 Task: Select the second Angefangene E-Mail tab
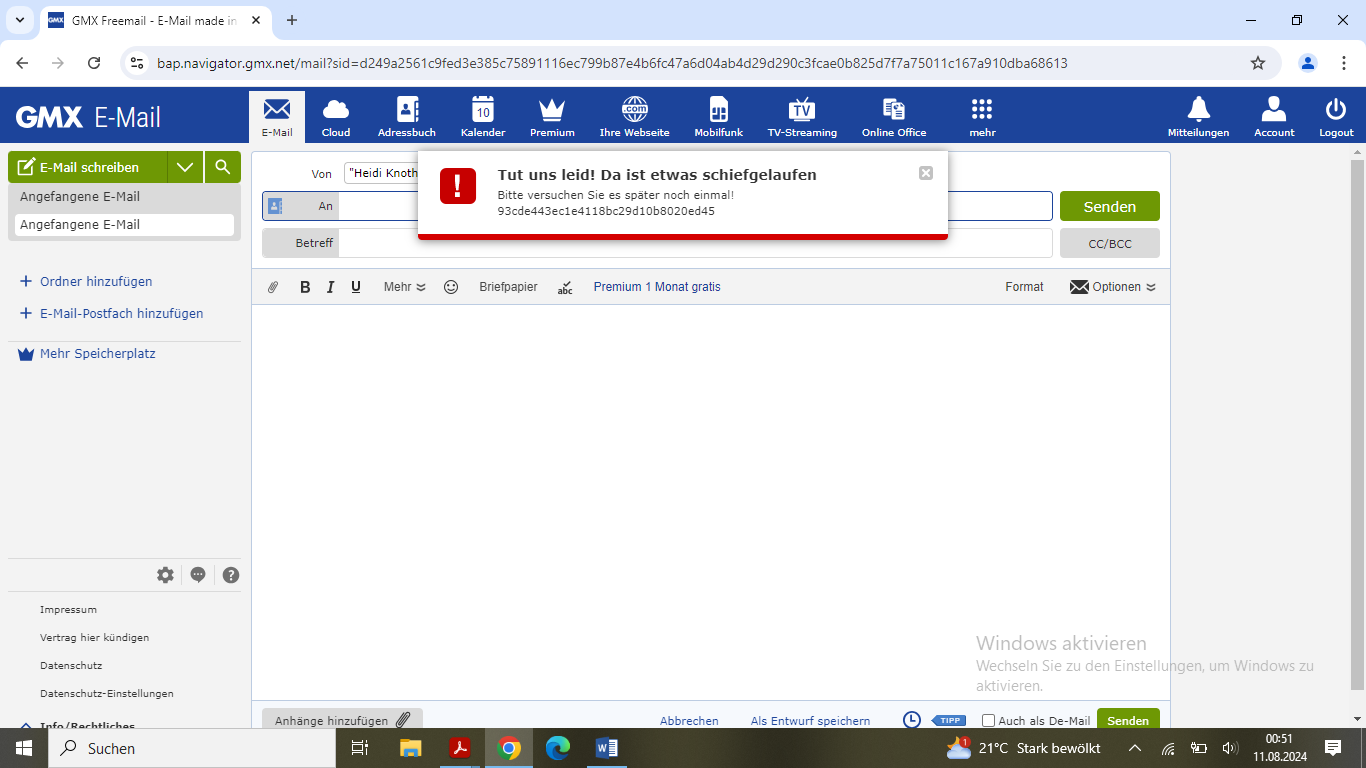point(124,225)
